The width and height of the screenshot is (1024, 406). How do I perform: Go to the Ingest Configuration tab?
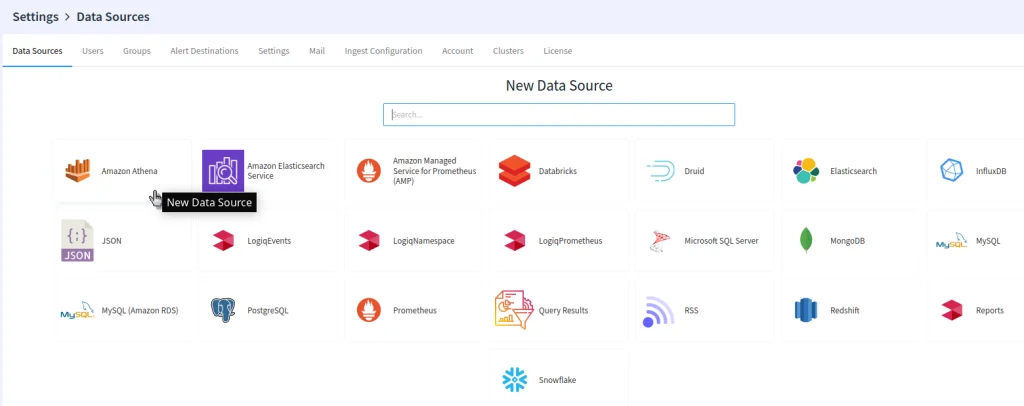pos(383,51)
